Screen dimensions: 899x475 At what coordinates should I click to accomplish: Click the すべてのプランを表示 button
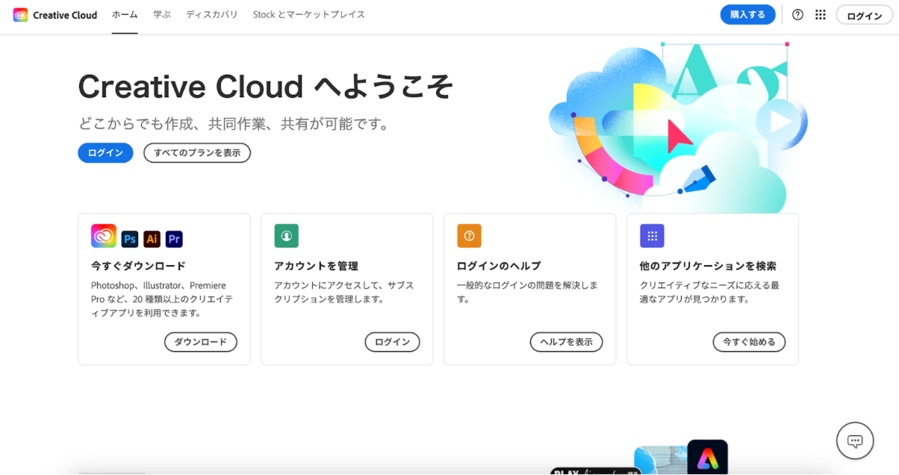click(197, 153)
